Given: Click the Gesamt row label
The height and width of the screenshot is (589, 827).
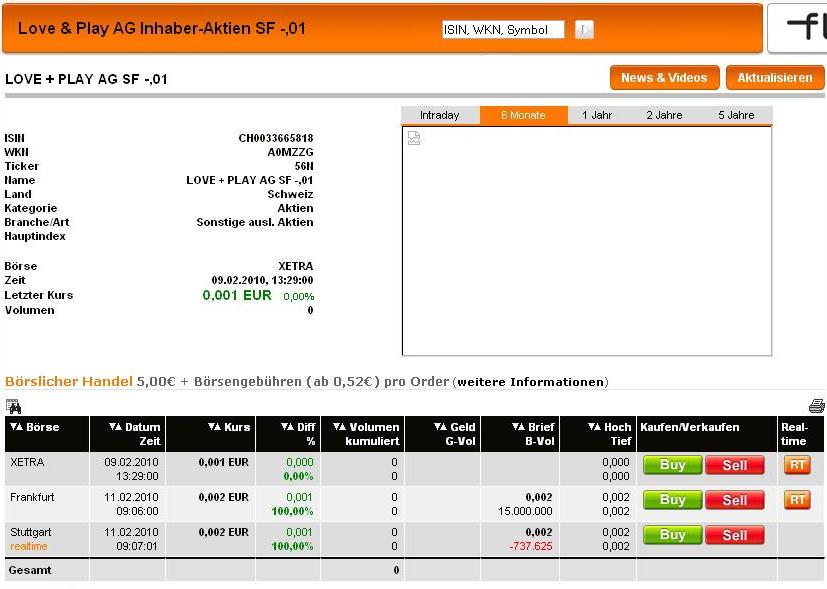Looking at the screenshot, I should [30, 570].
